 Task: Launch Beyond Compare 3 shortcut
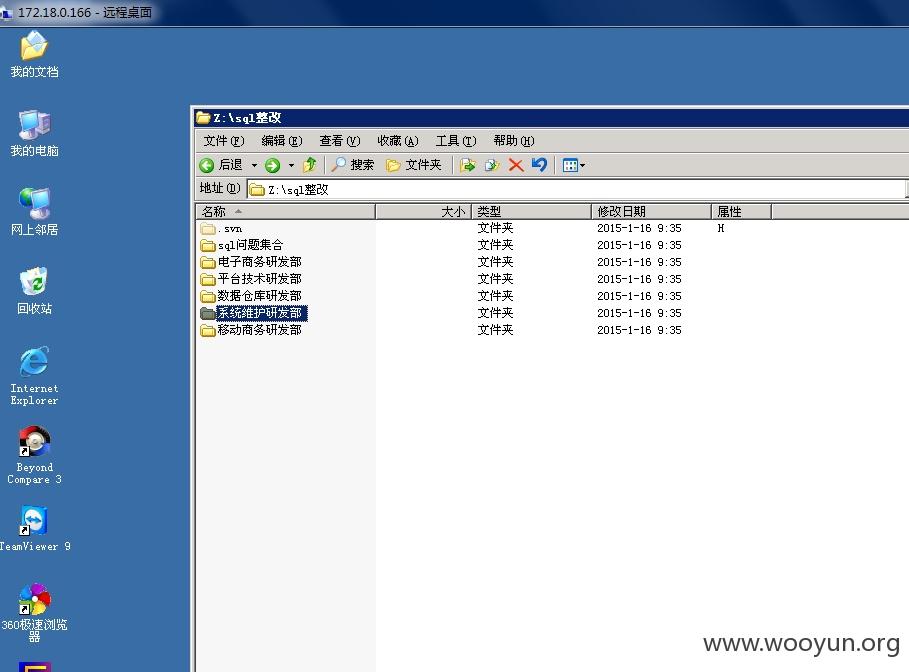click(x=34, y=455)
